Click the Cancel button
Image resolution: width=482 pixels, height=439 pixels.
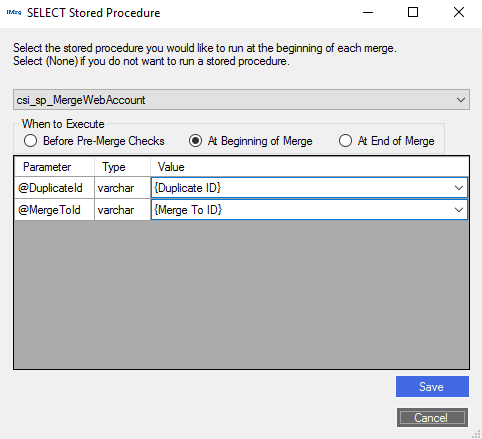432,417
